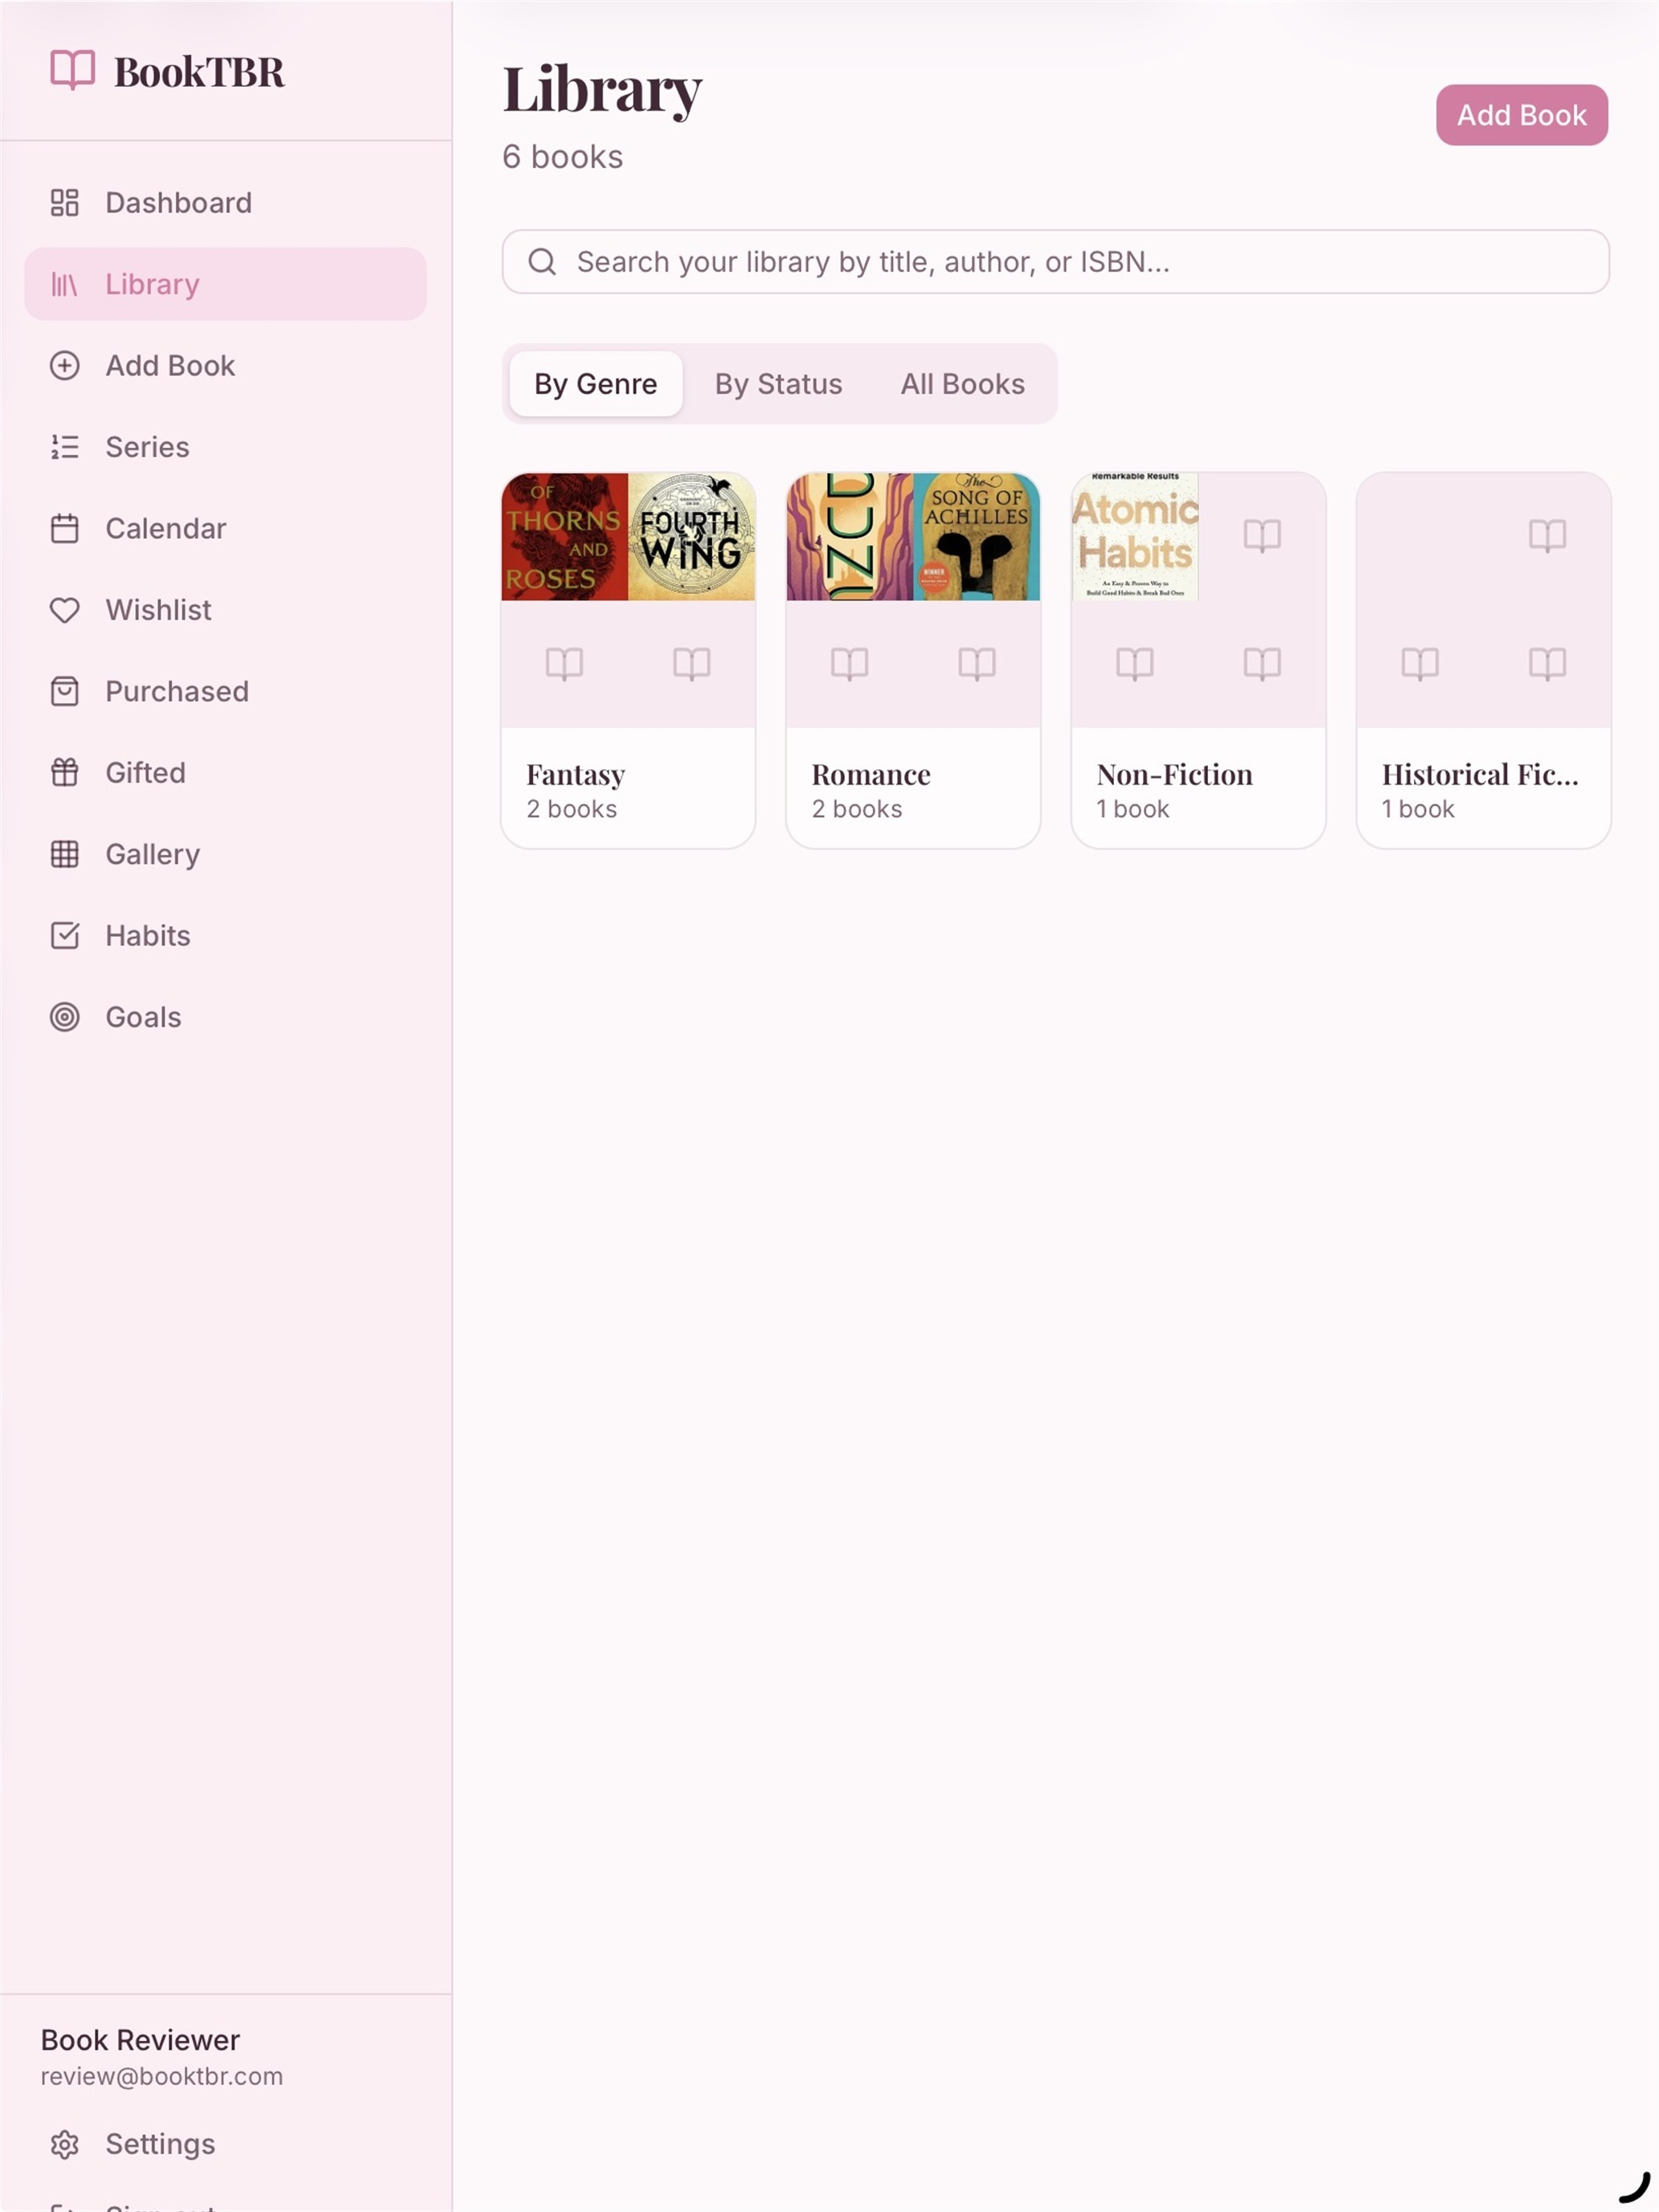Click the review@booktbr.com email text
Viewport: 1659px width, 2212px height.
click(162, 2077)
